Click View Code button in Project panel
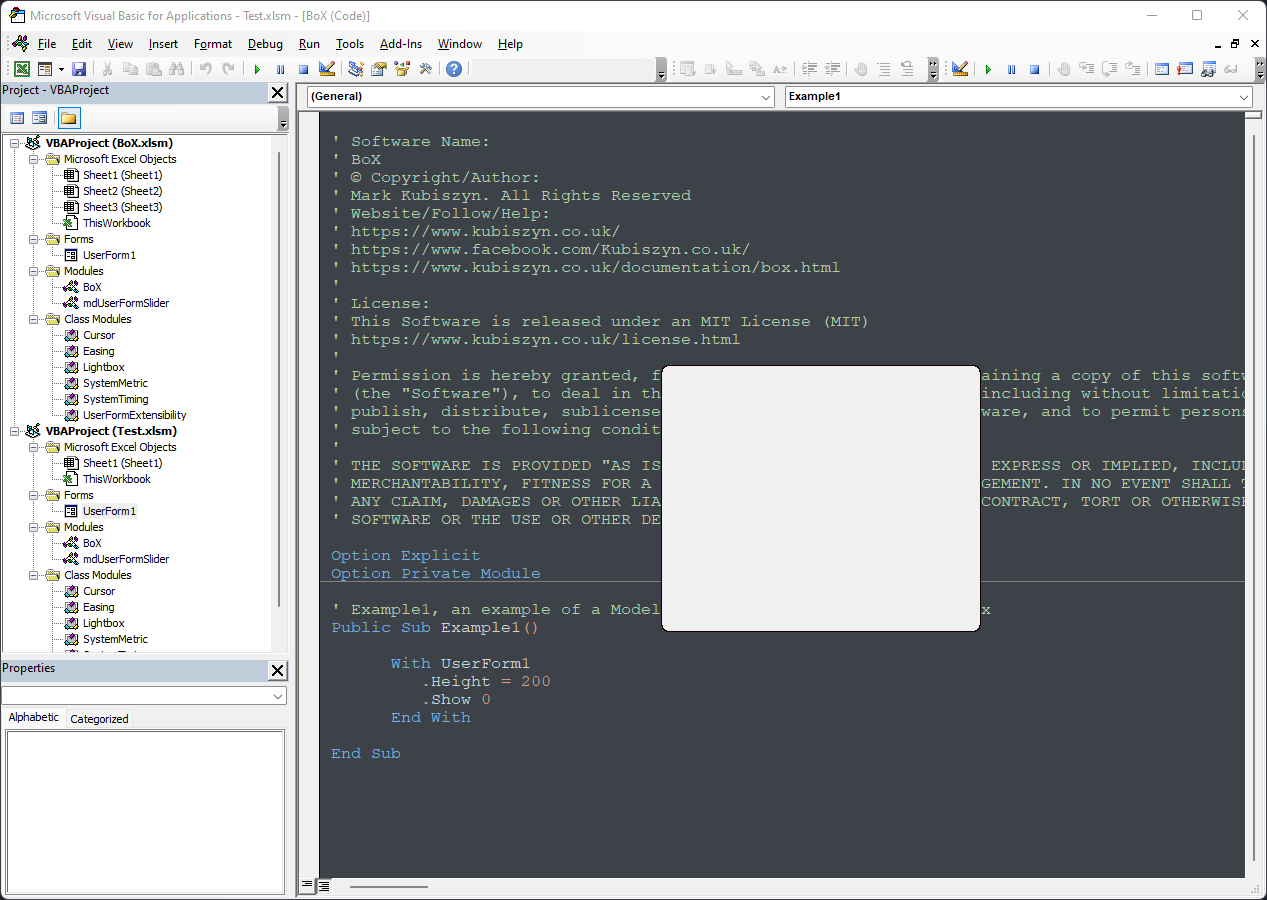Screen dimensions: 1267x900 (x=17, y=118)
